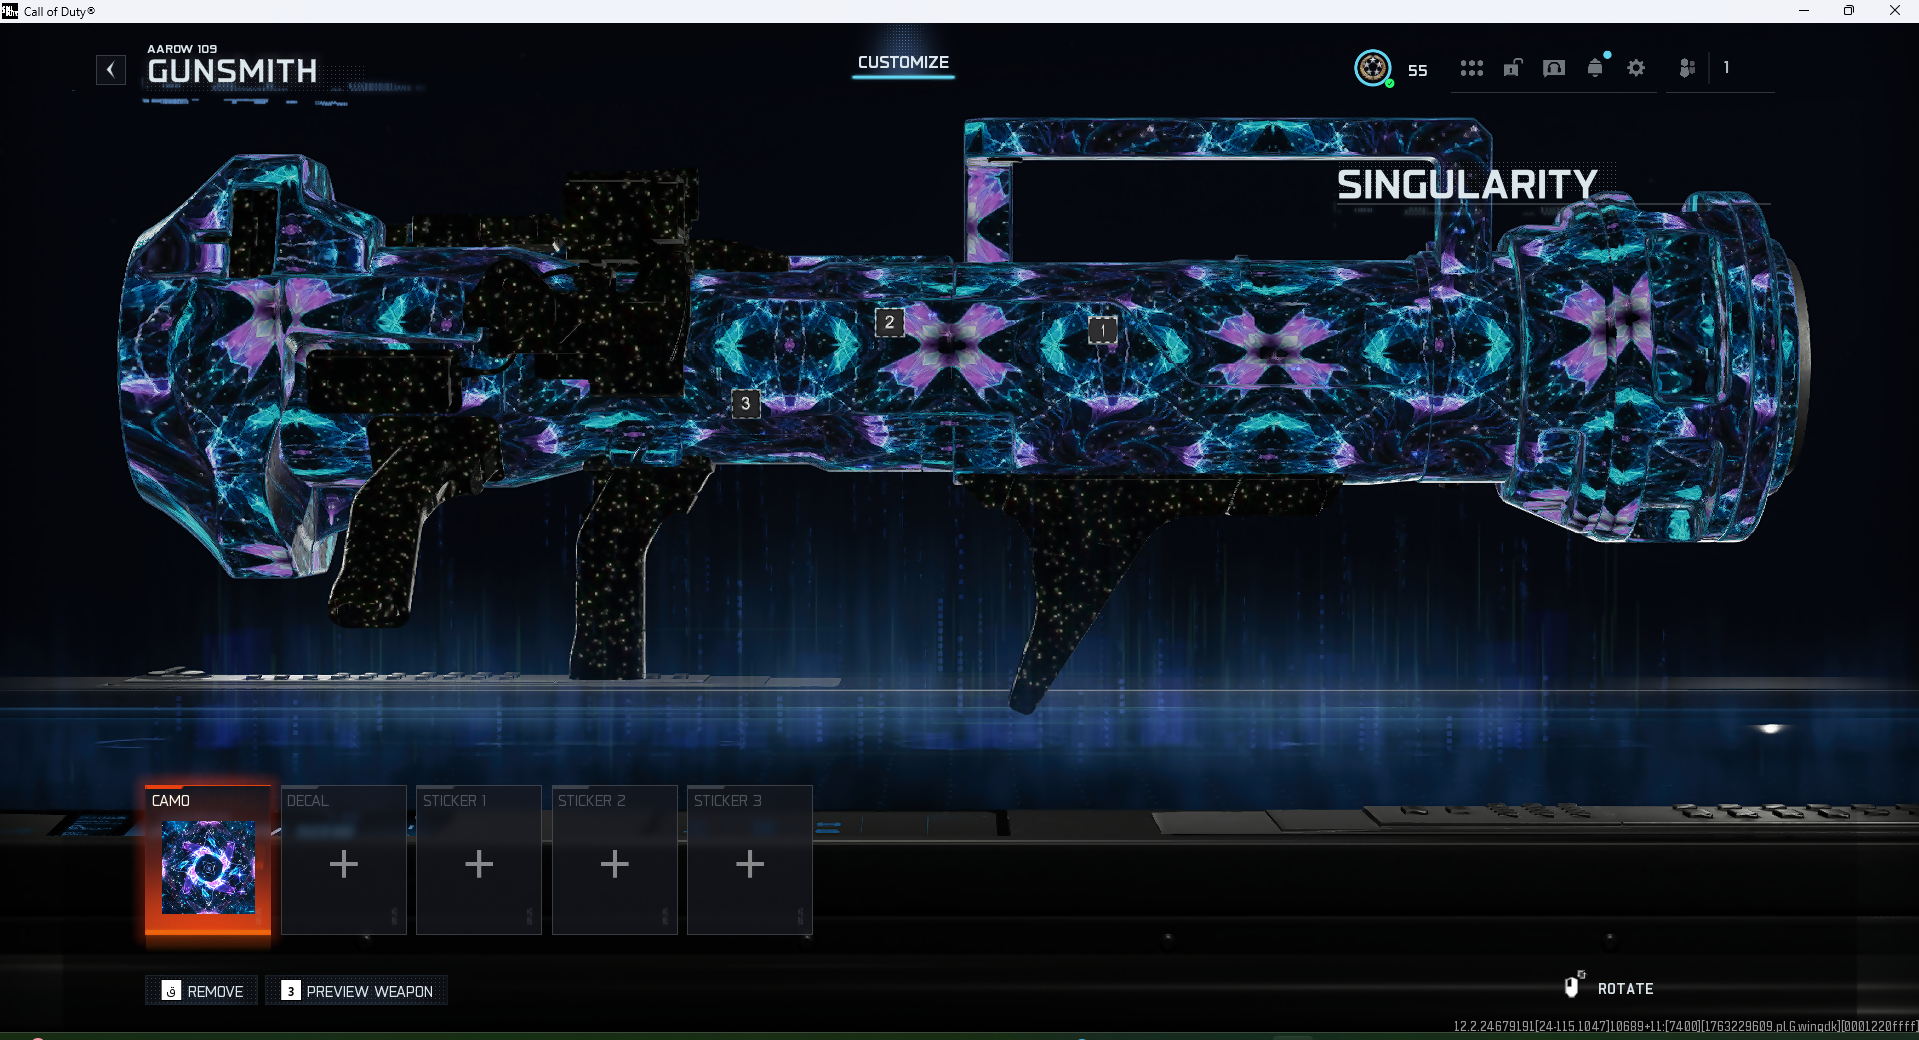
Task: Click the unlock padlock icon
Action: pyautogui.click(x=1513, y=68)
